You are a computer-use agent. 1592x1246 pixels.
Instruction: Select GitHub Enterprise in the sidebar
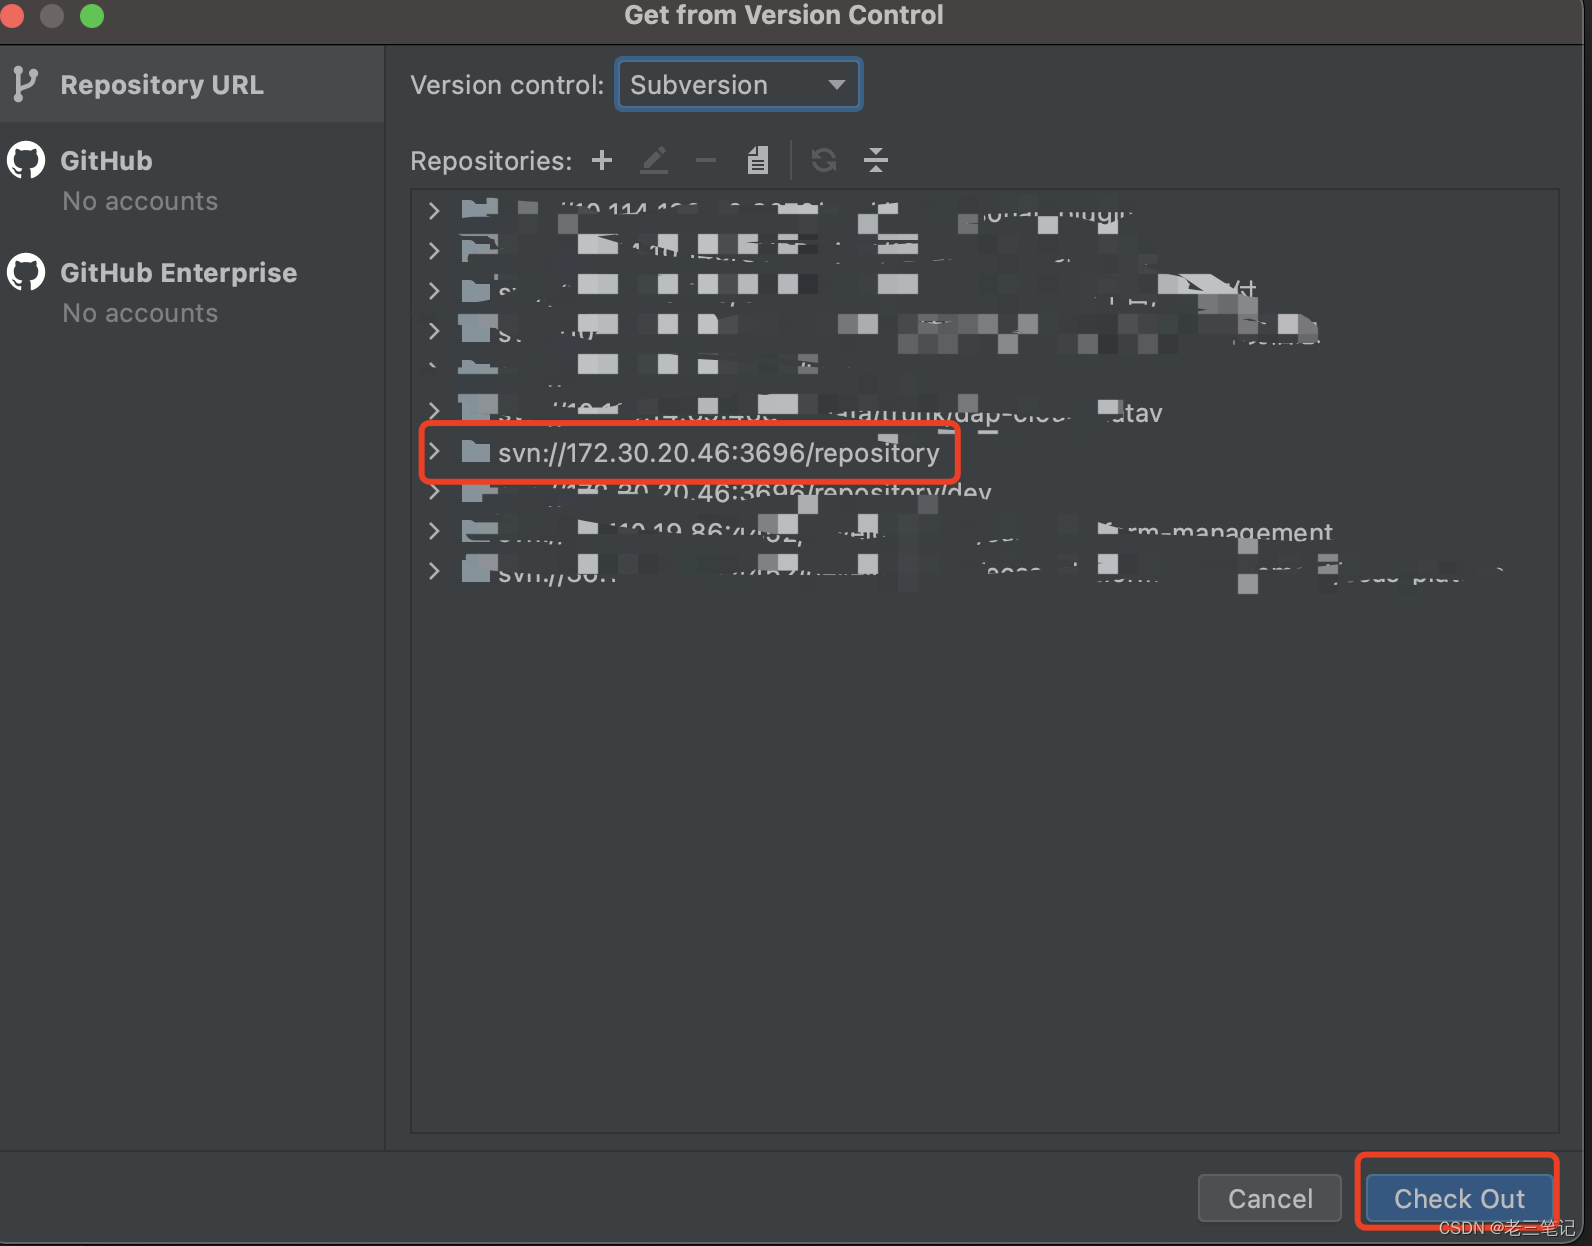[178, 273]
